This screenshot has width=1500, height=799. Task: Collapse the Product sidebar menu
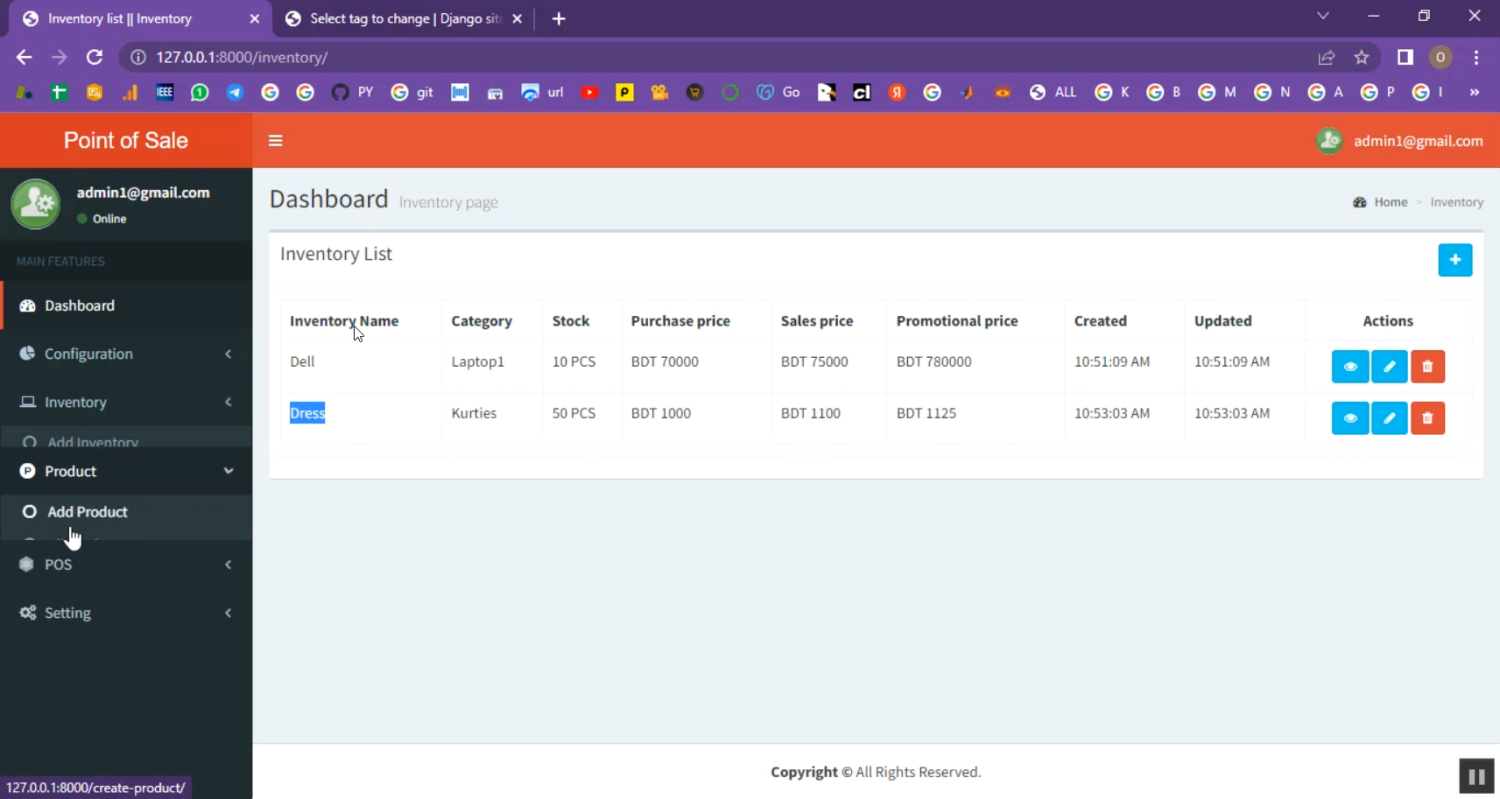[126, 471]
